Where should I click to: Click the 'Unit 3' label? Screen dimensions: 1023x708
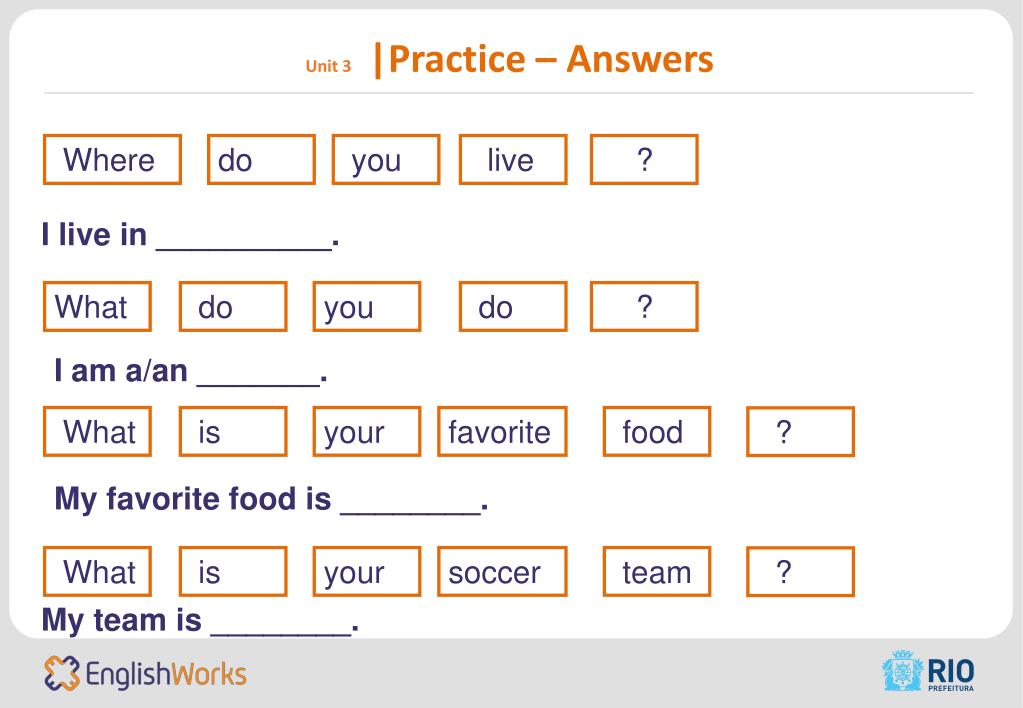coord(328,66)
